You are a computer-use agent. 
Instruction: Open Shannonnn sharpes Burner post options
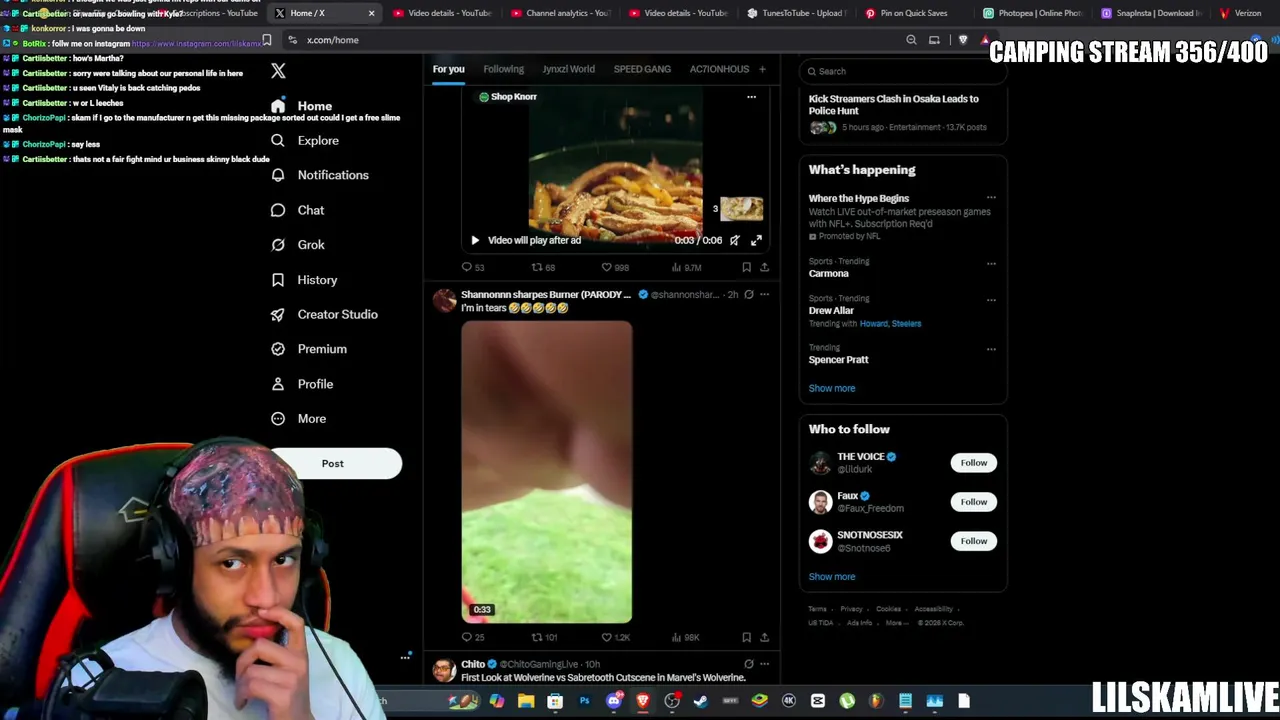click(x=764, y=295)
